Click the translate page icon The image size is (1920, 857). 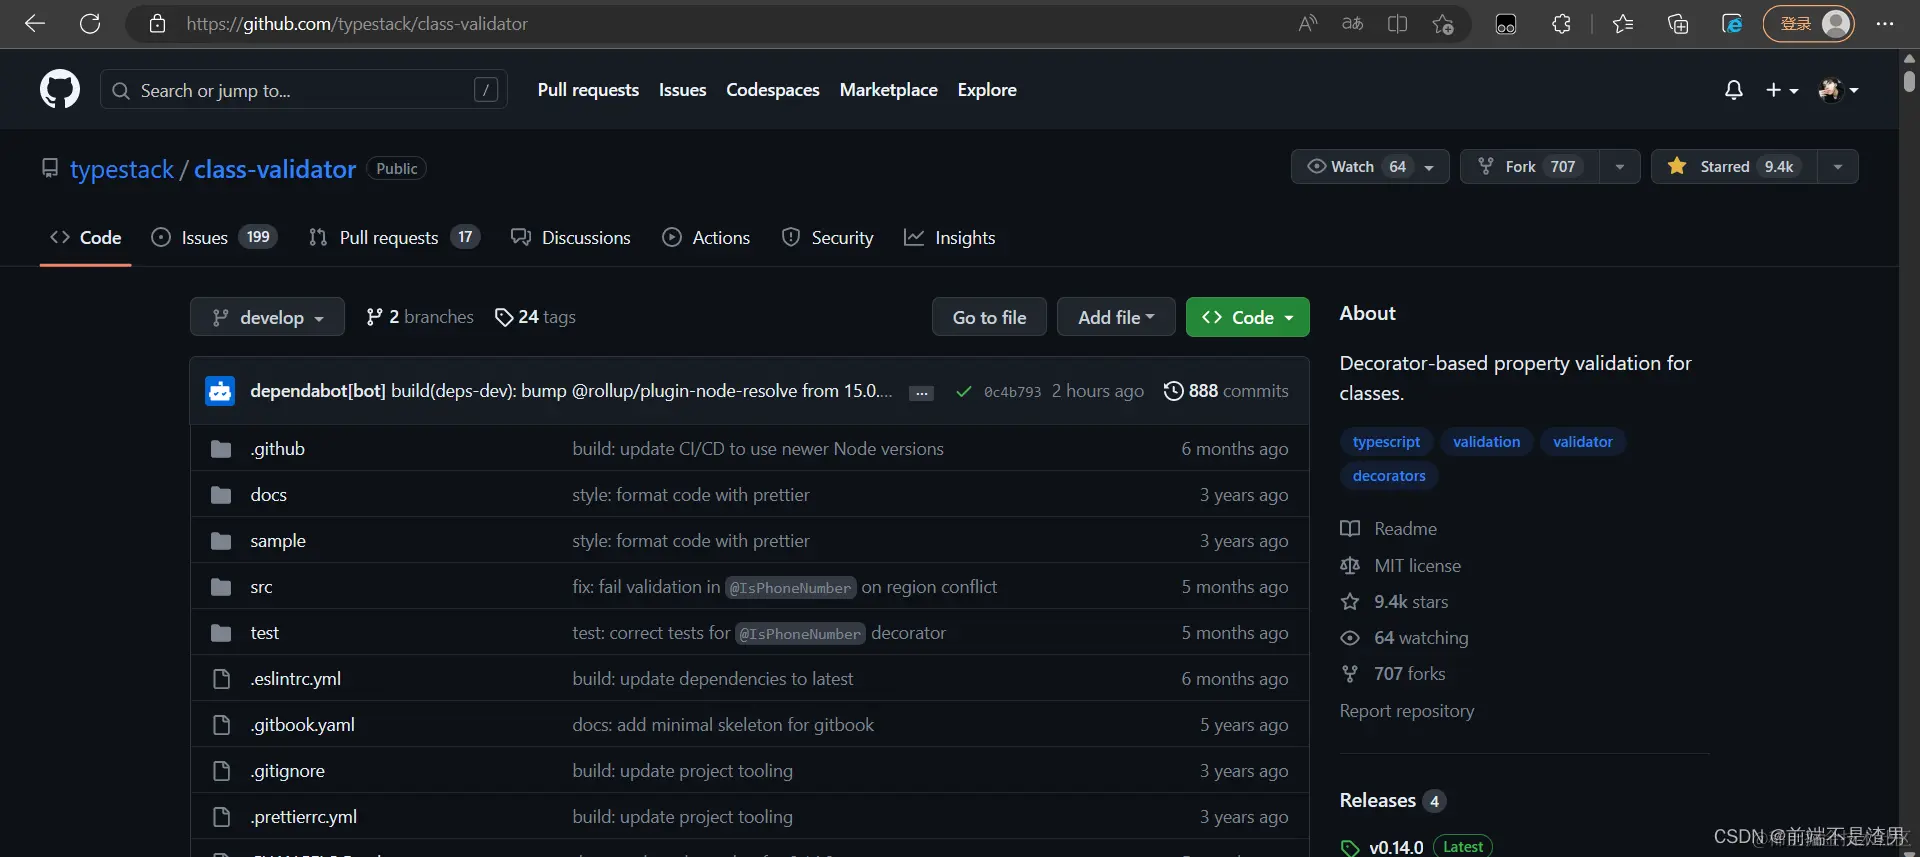(1352, 24)
